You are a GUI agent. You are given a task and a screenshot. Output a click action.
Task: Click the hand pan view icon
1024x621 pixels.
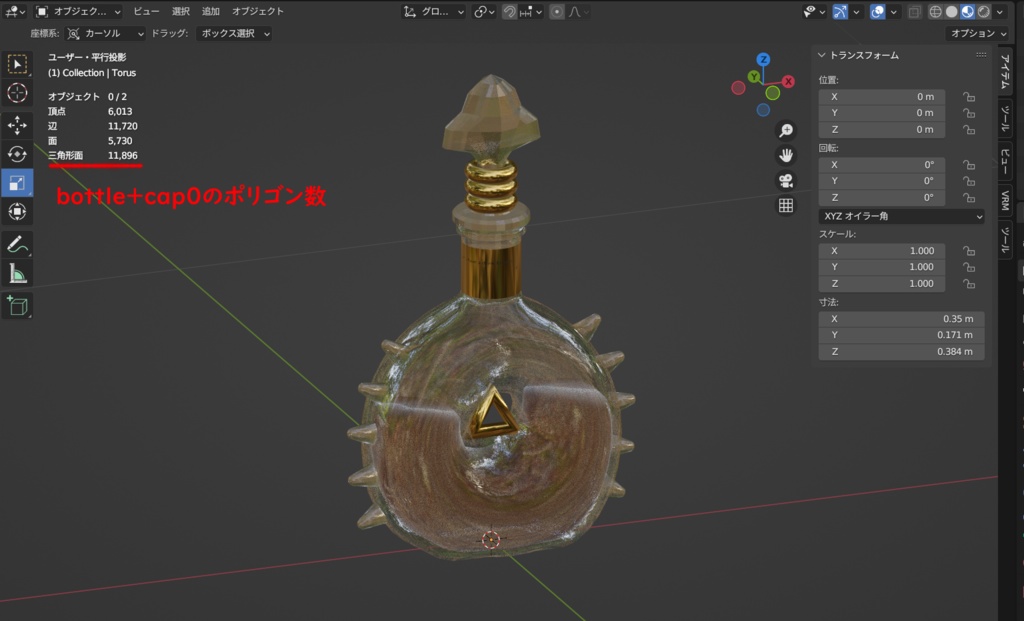786,155
